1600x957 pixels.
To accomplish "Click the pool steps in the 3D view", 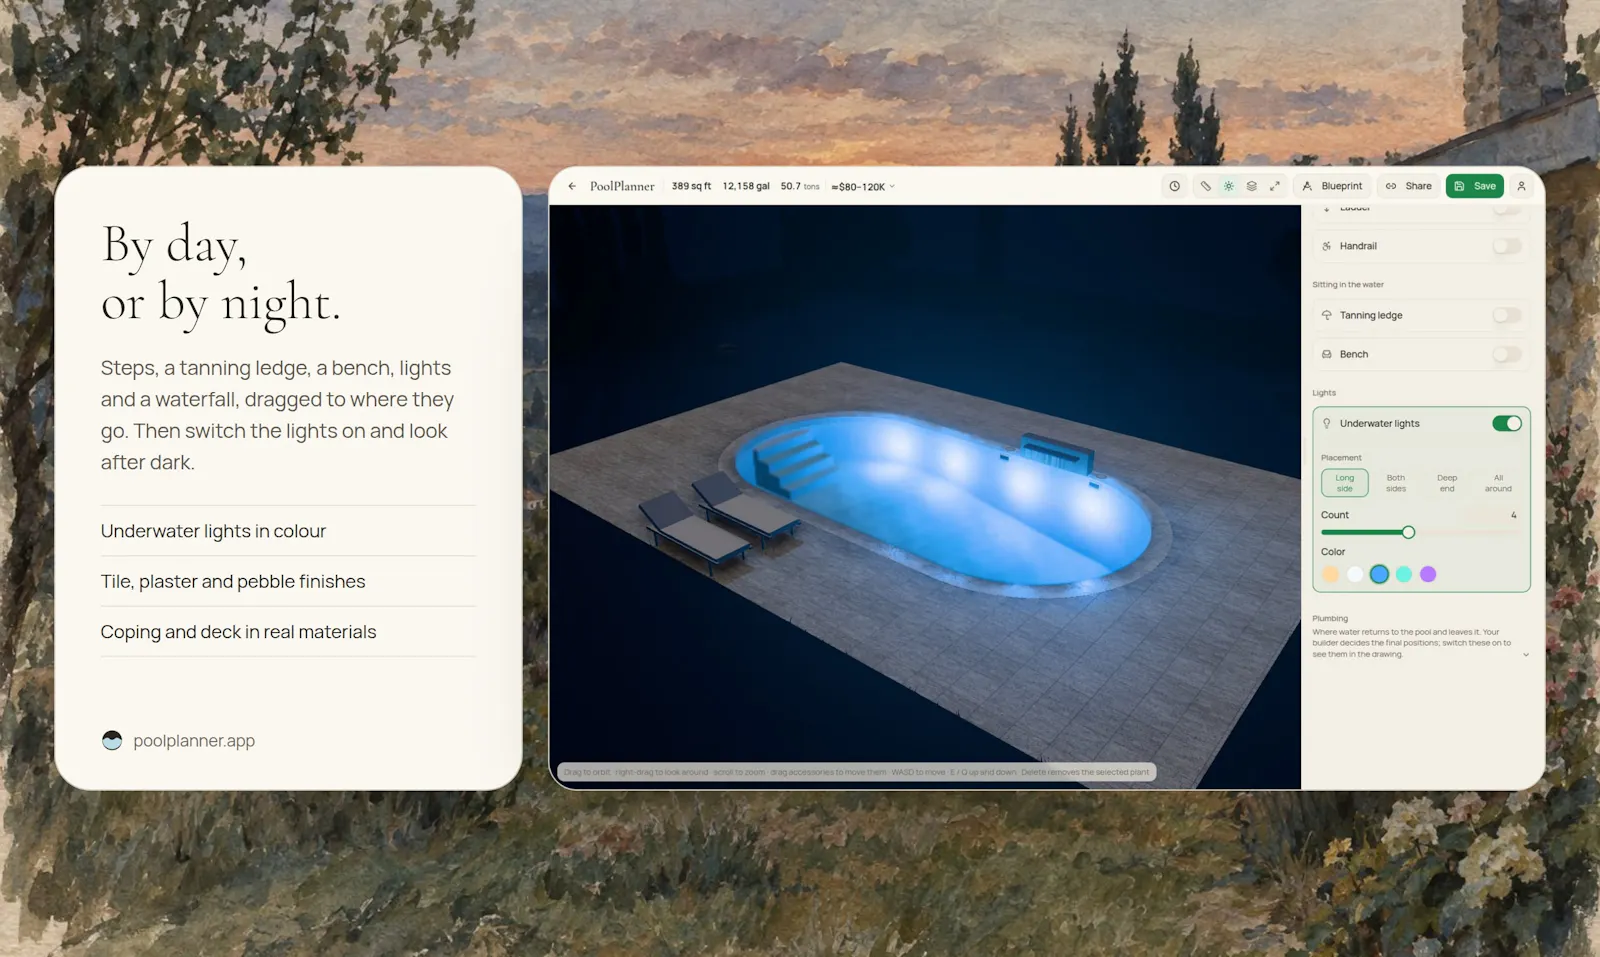I will 795,463.
